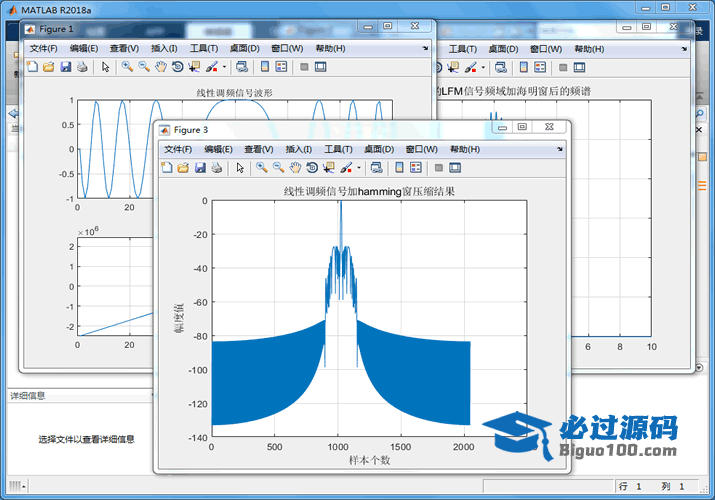Toggle the Pan hand tool in Figure 1
Image resolution: width=715 pixels, height=500 pixels.
[x=161, y=67]
